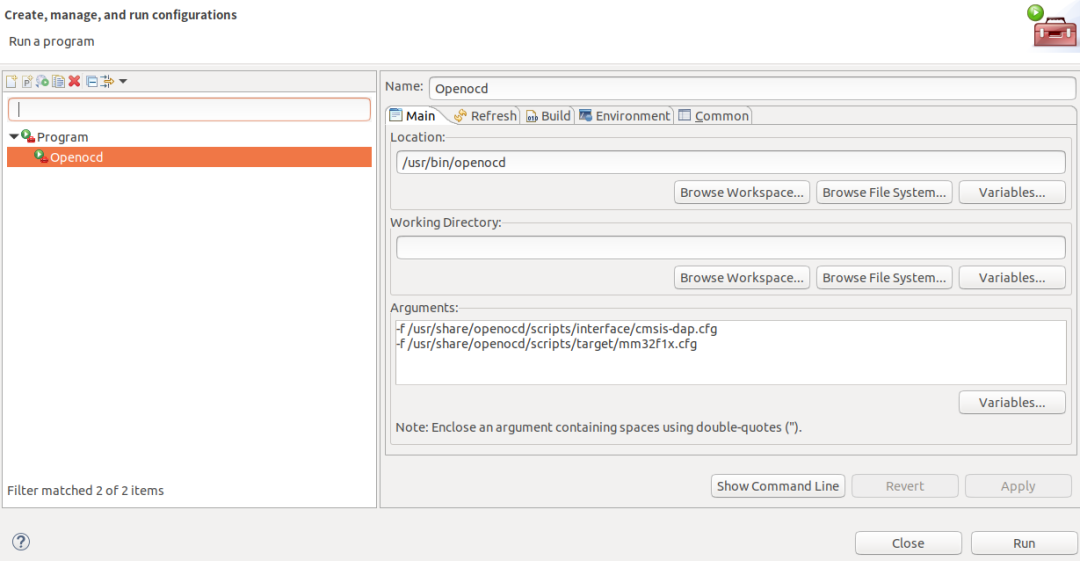Click the mm32f1x.cfg argument line
This screenshot has height=561, width=1080.
546,343
